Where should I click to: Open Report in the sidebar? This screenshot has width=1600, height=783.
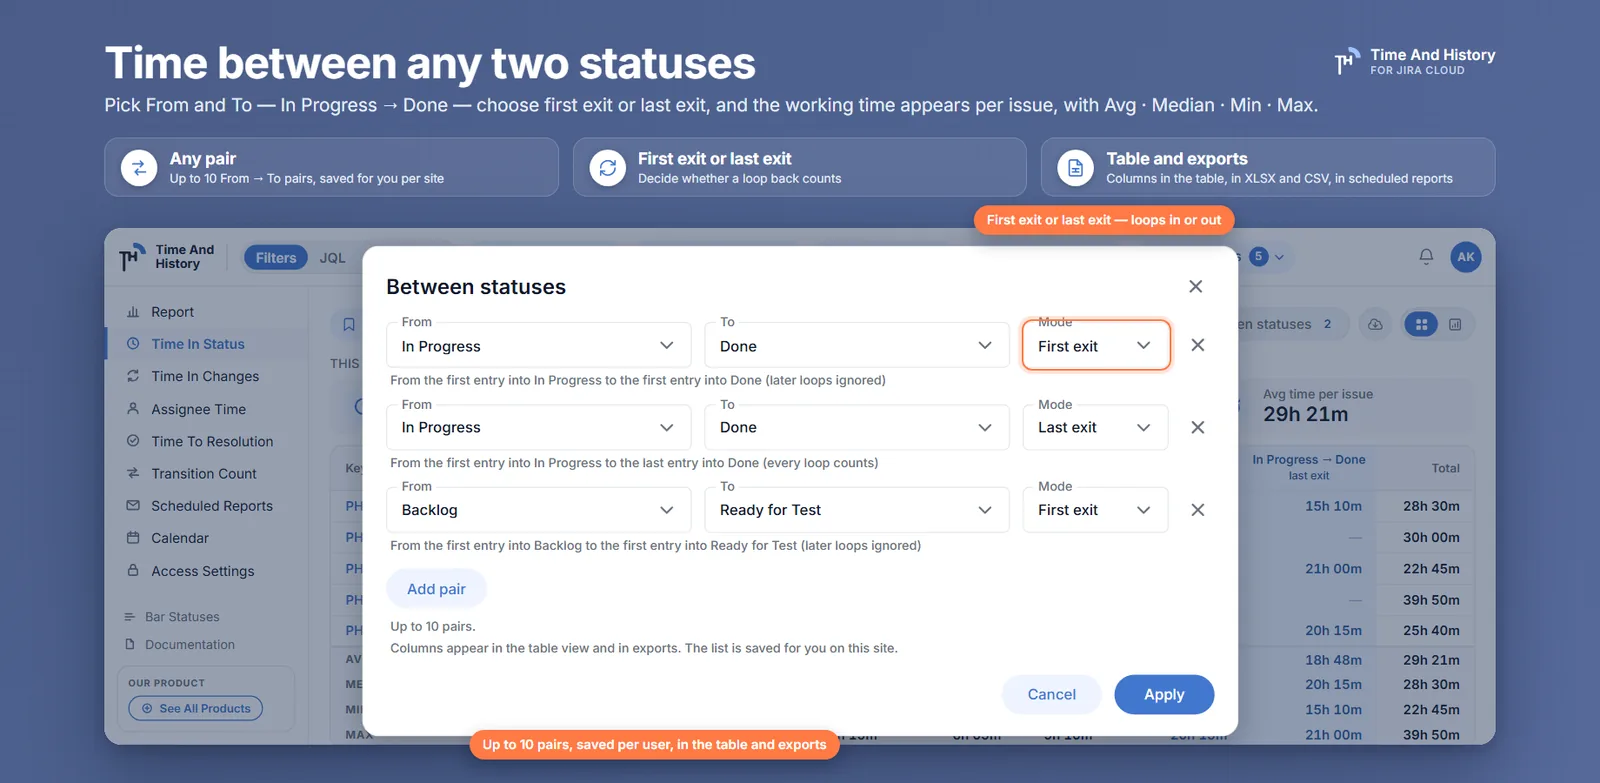click(x=172, y=312)
